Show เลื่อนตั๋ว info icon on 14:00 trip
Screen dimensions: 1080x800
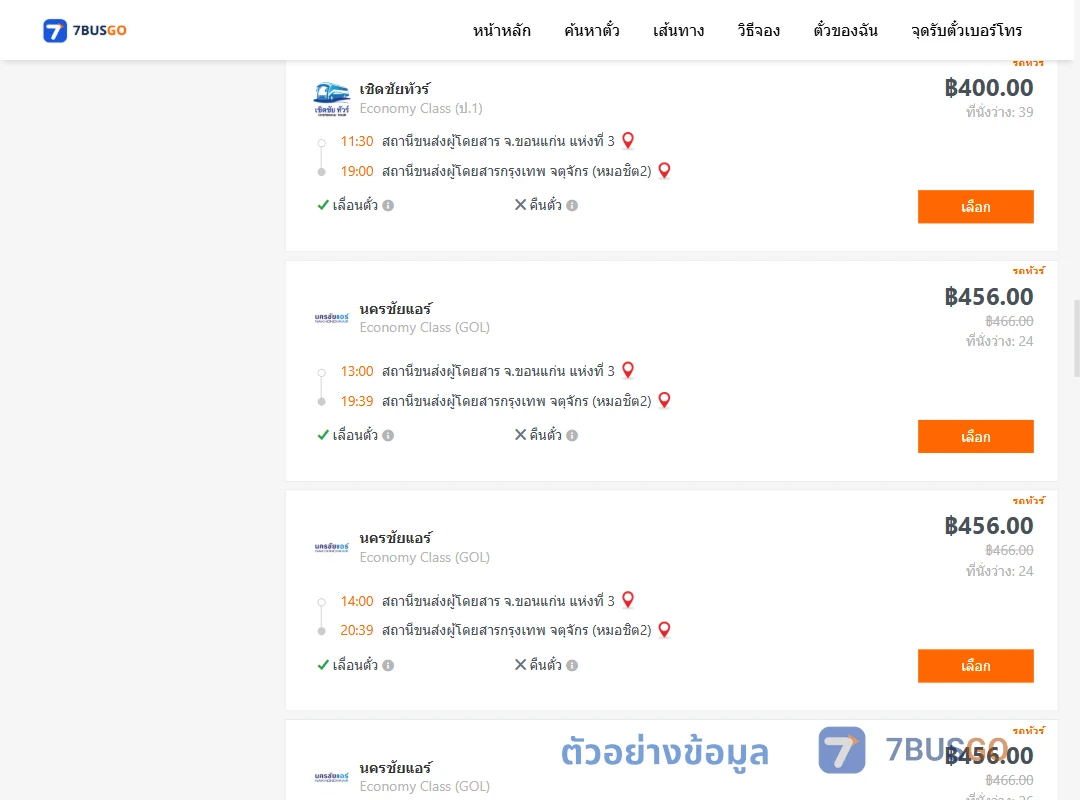point(388,666)
